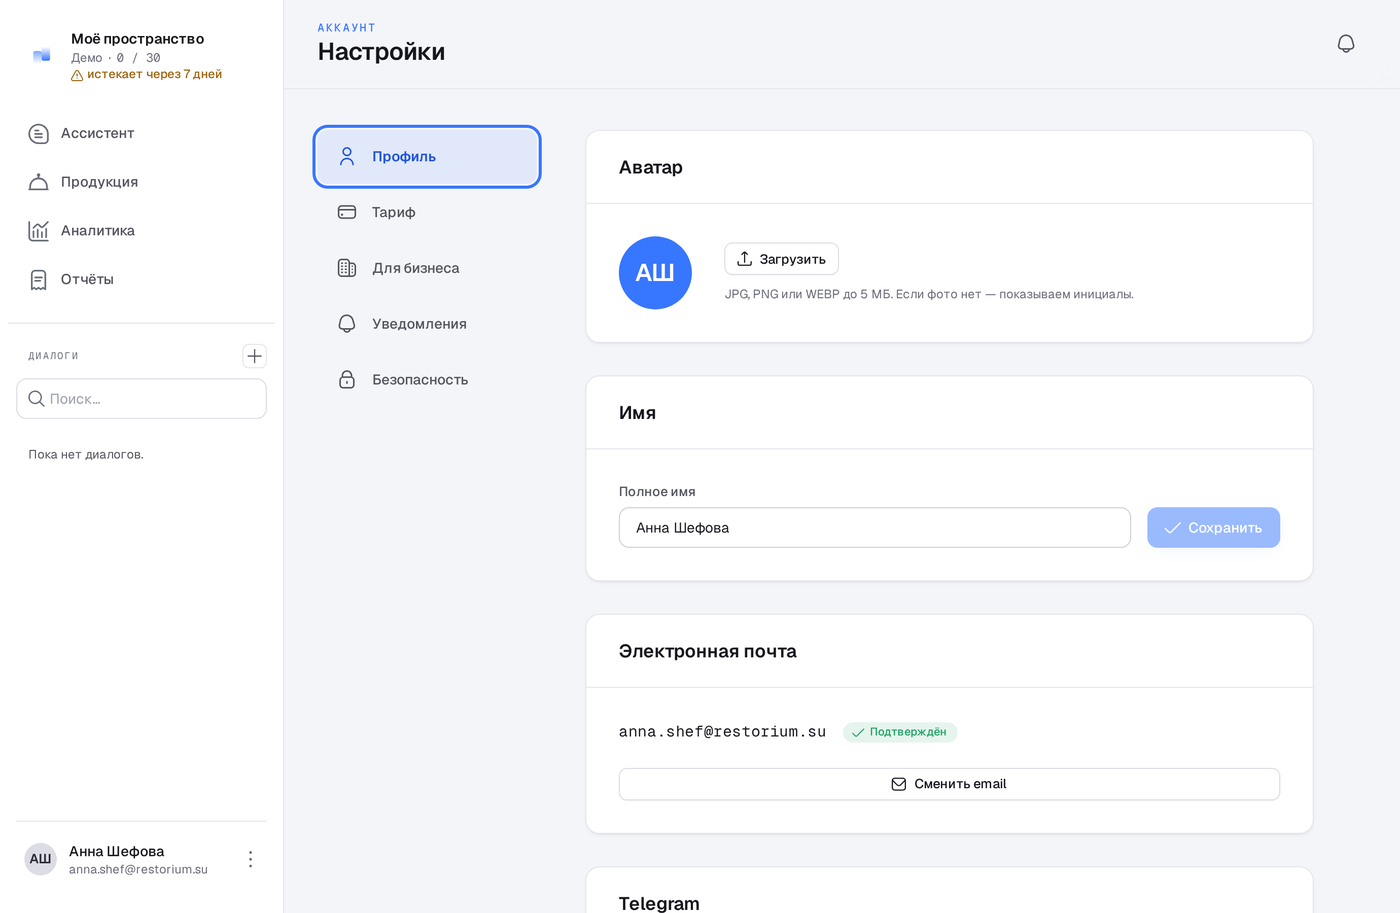The width and height of the screenshot is (1400, 913).
Task: Click the warning icon next to истекает
Action: point(77,75)
